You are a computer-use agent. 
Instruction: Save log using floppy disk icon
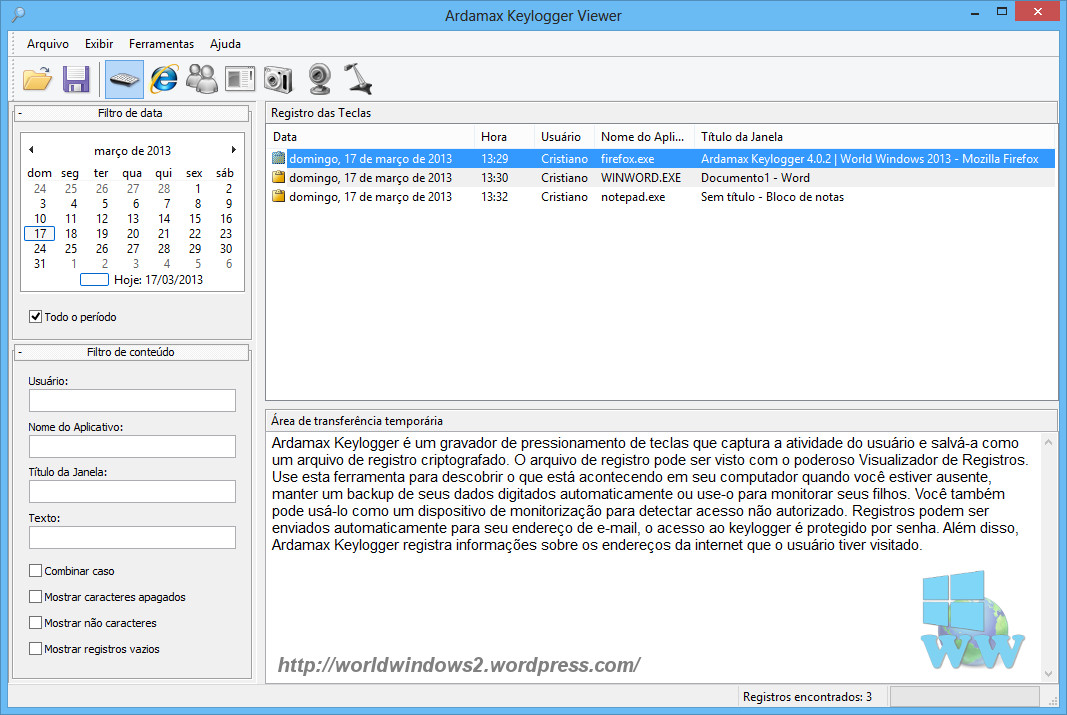coord(76,79)
